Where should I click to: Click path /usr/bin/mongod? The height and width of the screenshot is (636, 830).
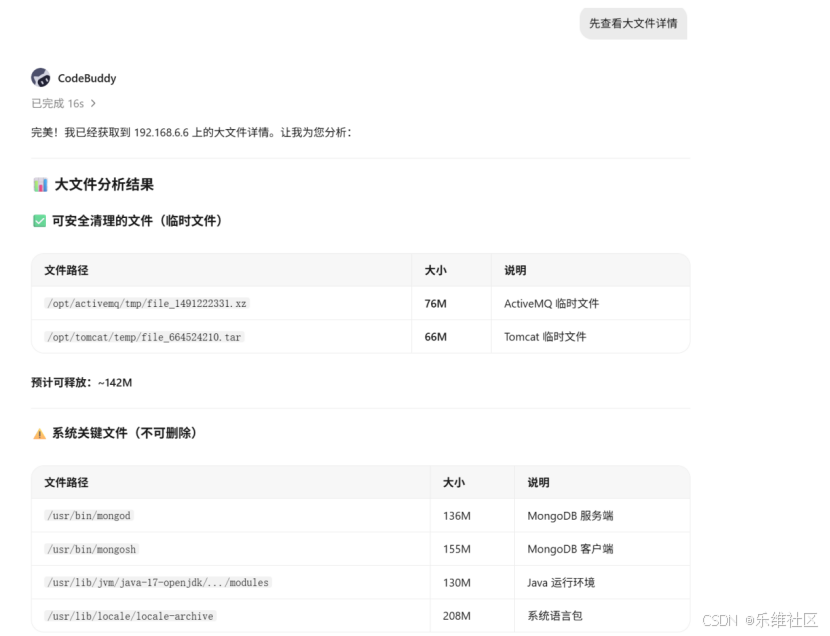(89, 515)
